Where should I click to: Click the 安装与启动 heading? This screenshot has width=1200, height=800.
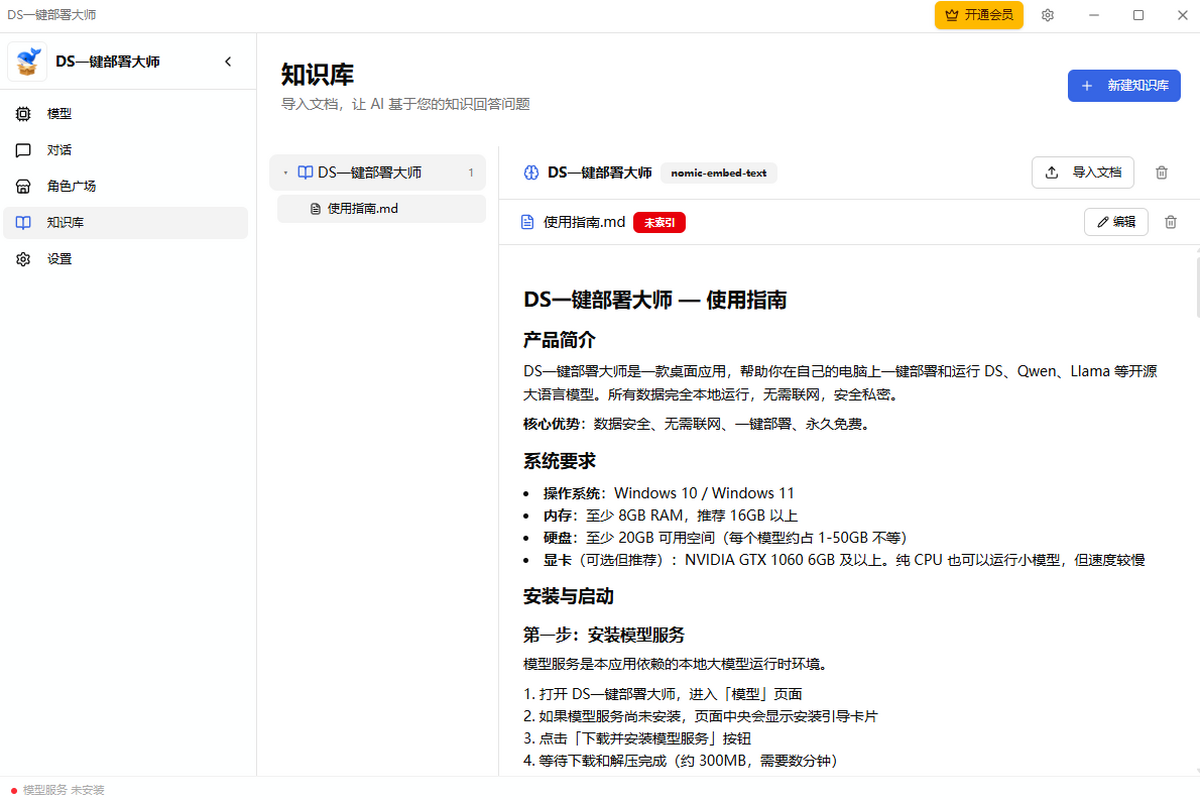pyautogui.click(x=568, y=596)
